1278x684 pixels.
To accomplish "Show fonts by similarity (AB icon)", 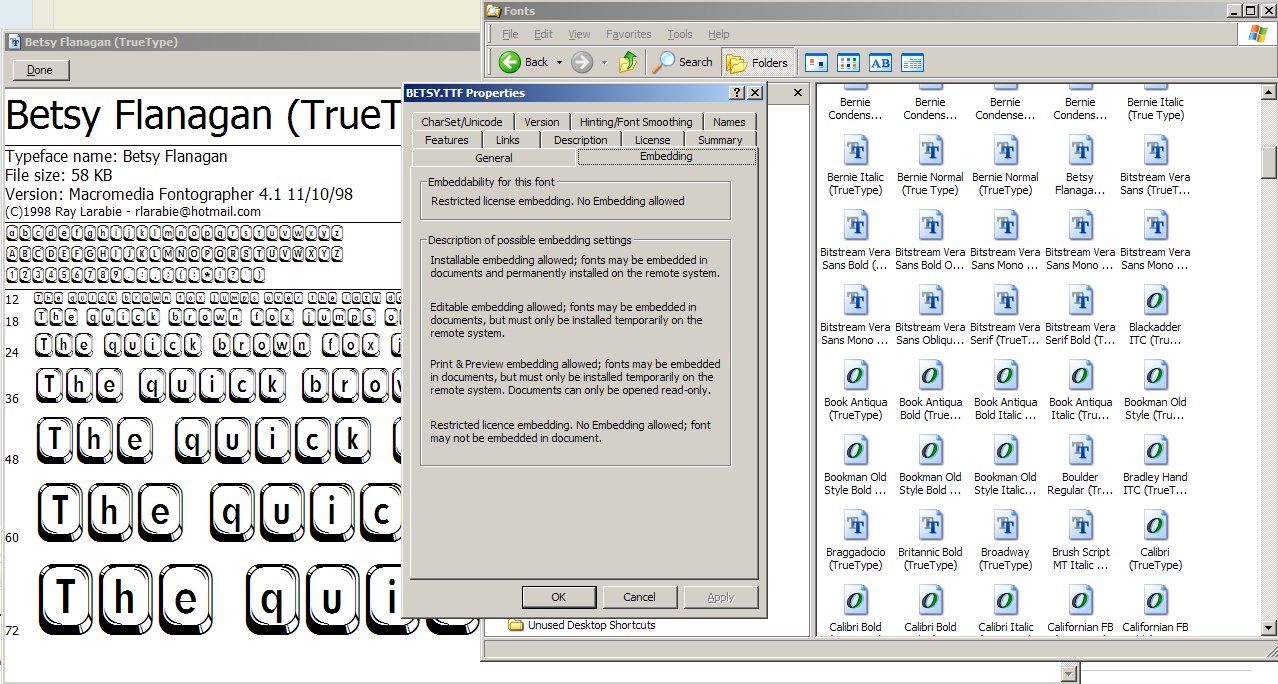I will click(x=880, y=62).
